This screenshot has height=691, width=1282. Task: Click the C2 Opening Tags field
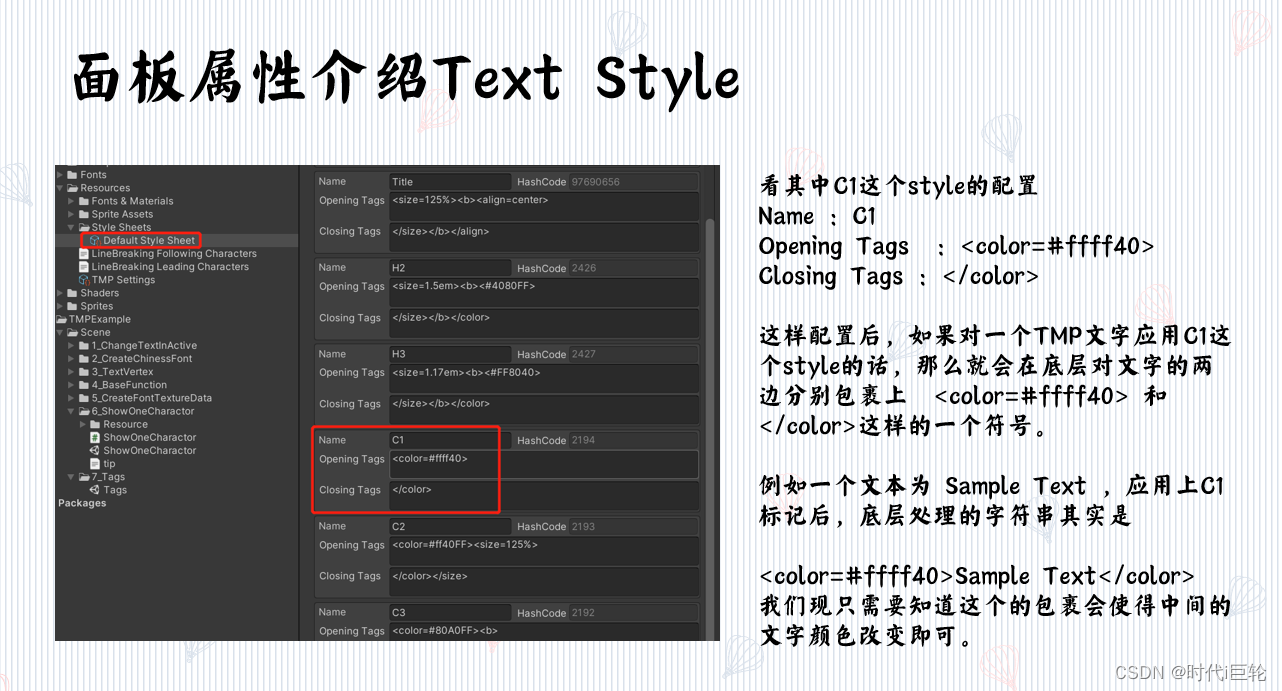point(544,551)
